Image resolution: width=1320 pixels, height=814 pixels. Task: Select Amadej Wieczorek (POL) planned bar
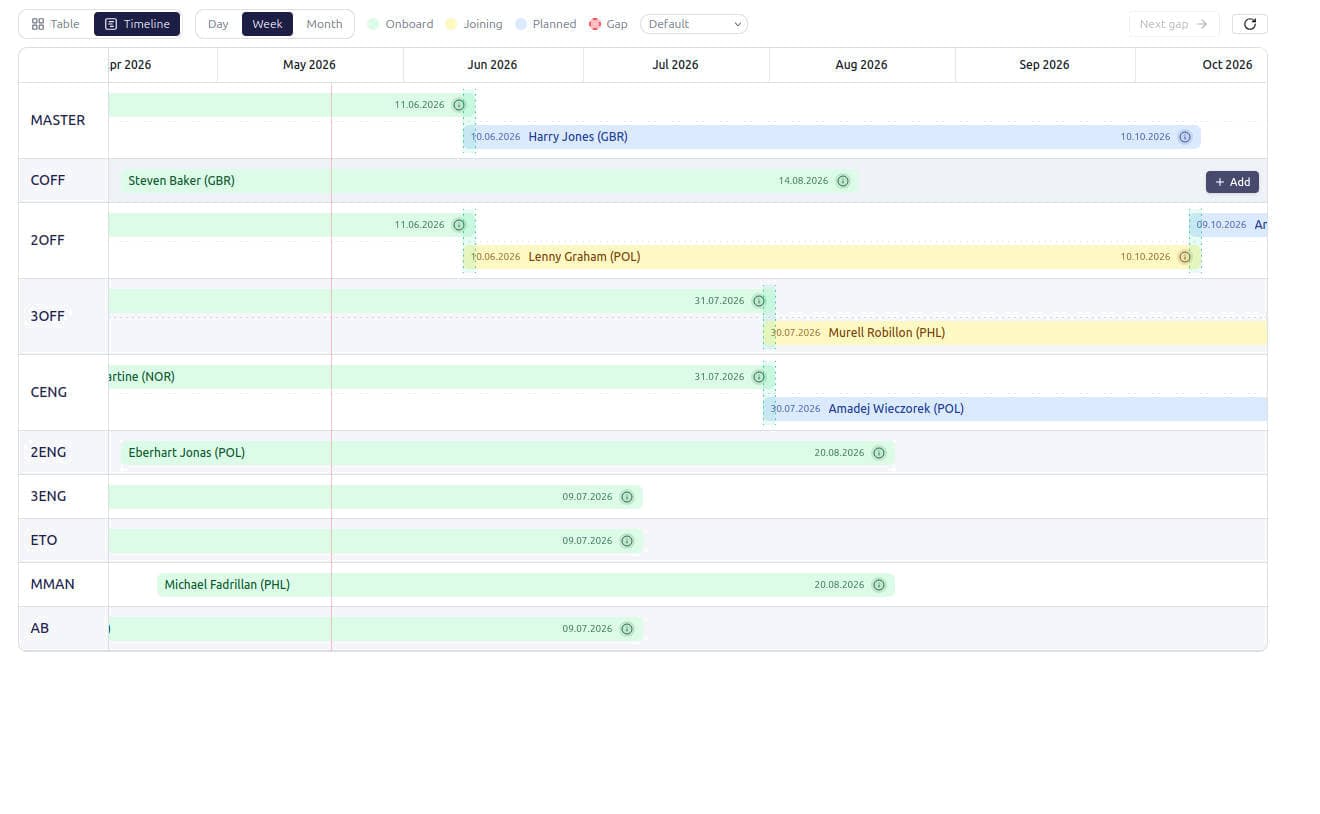1015,409
